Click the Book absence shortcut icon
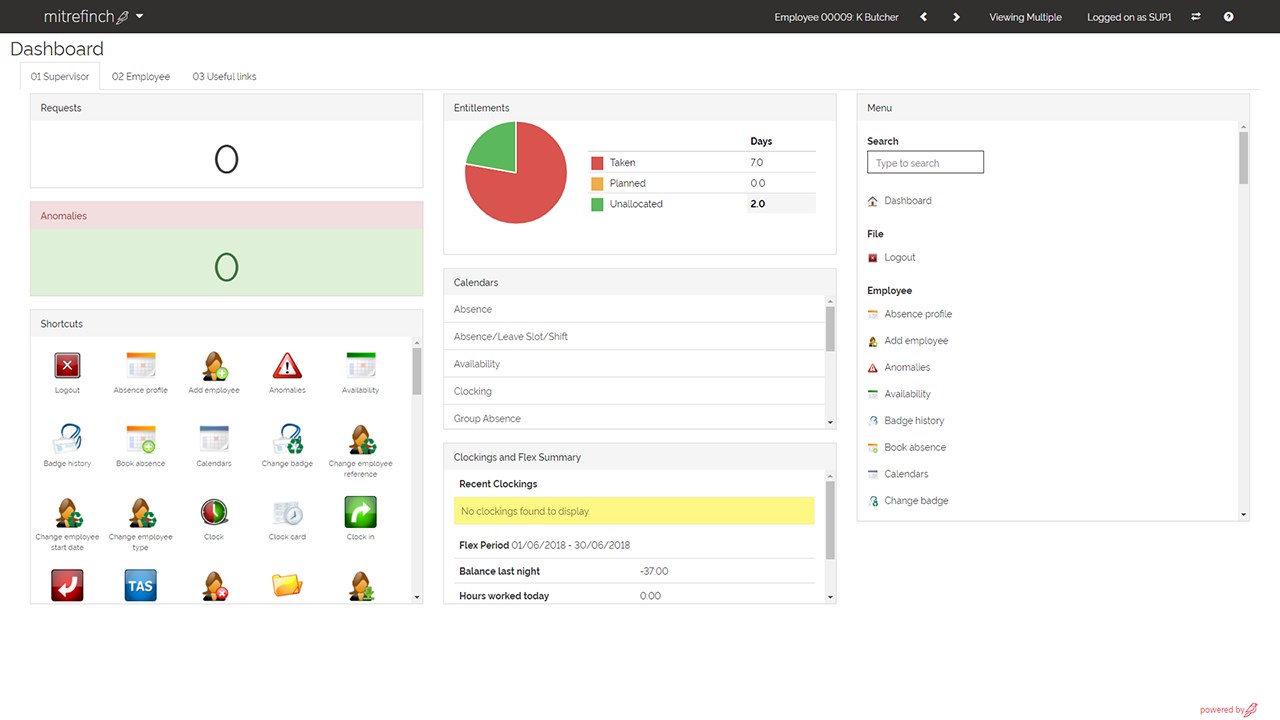Screen dimensions: 1280x720 141,439
